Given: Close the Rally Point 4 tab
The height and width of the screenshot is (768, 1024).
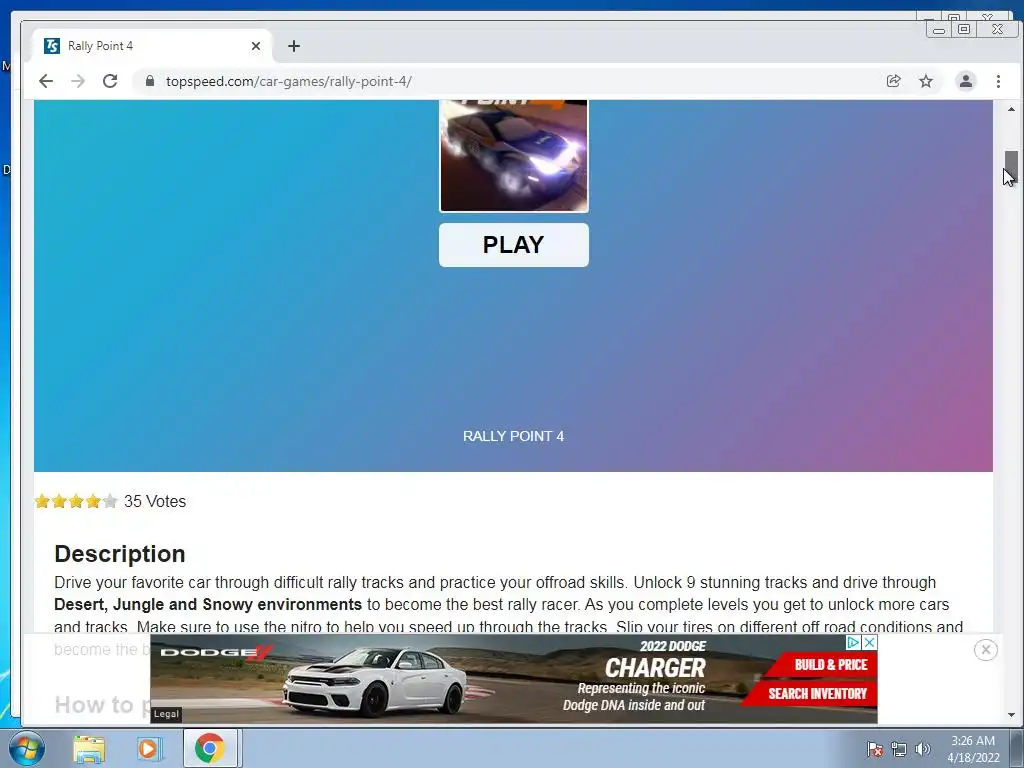Looking at the screenshot, I should (x=256, y=46).
